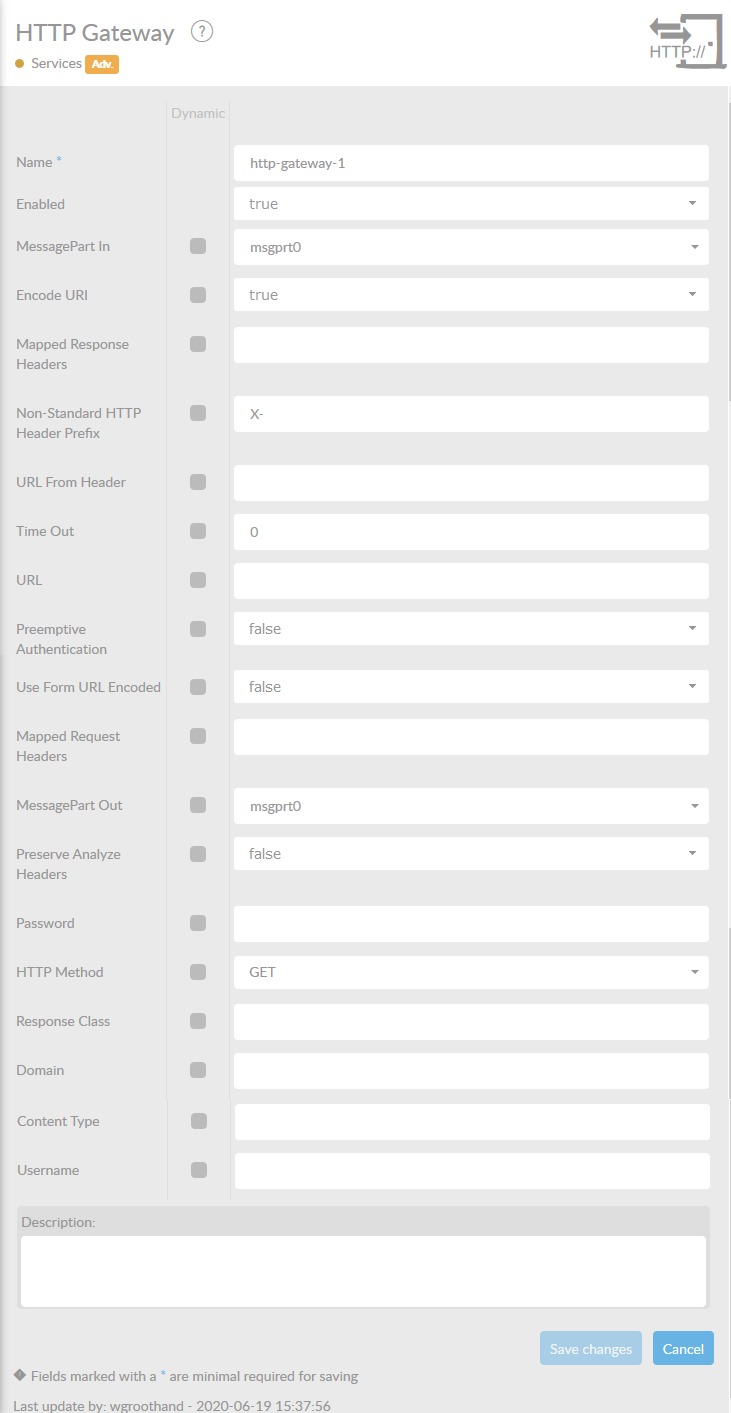Expand the HTTP Method dropdown
Screen dimensions: 731x1413
click(x=471, y=972)
